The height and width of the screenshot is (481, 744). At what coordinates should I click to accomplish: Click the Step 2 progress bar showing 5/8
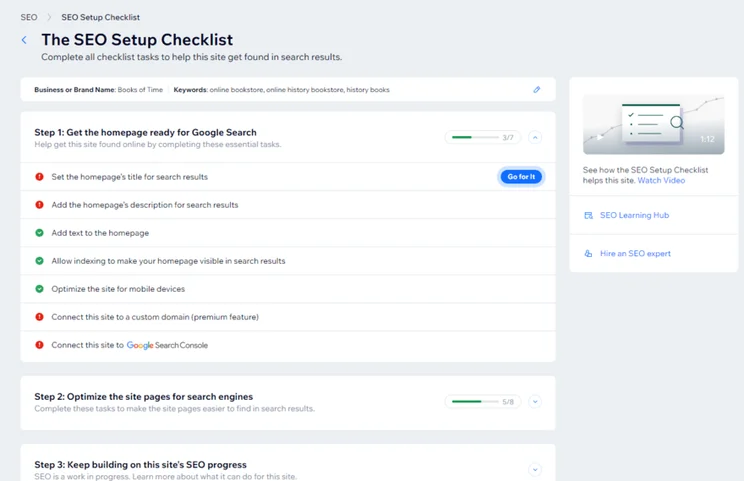483,402
